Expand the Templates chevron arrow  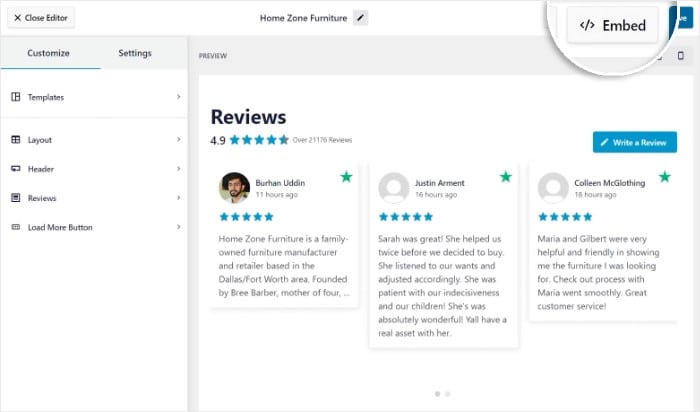tap(179, 97)
